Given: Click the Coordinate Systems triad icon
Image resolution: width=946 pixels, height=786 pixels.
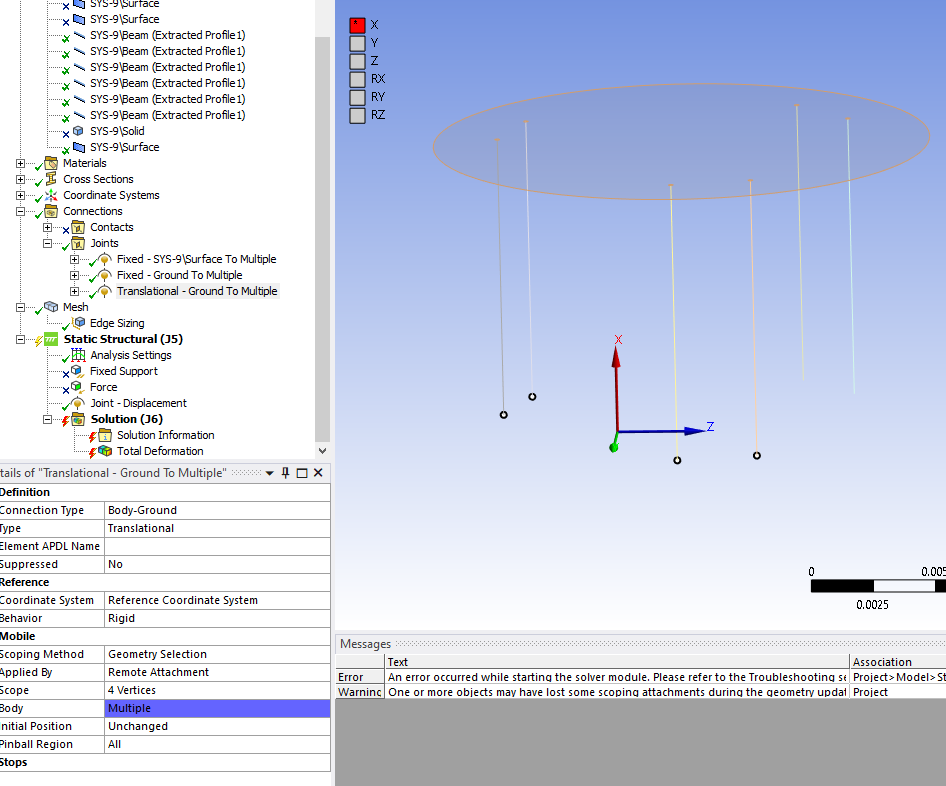Looking at the screenshot, I should coord(51,195).
